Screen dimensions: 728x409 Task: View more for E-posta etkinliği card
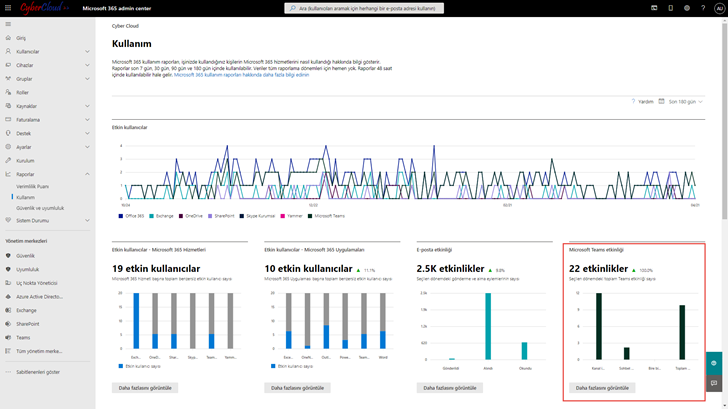point(449,388)
